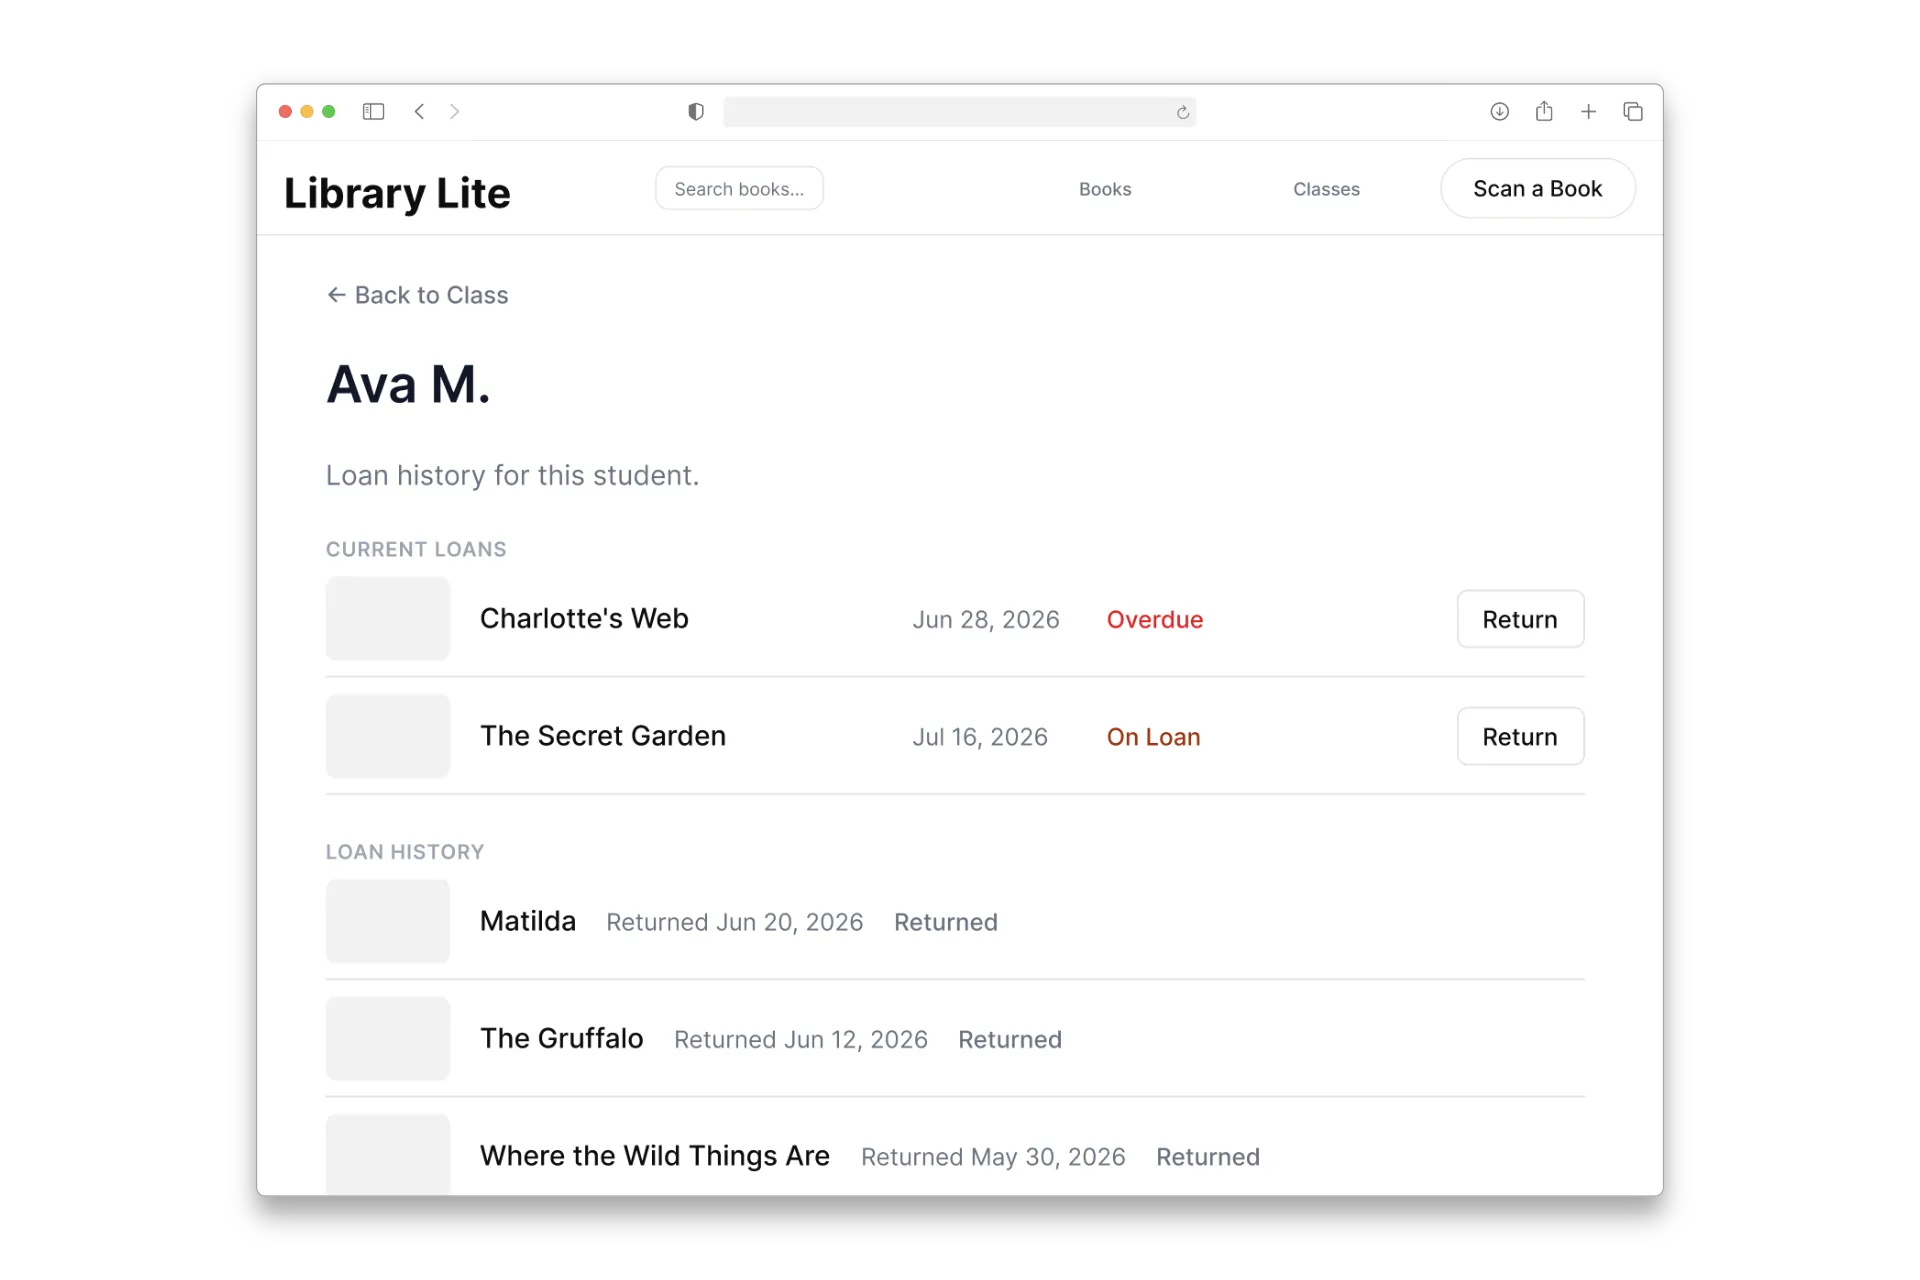
Task: Open the Books nav item
Action: (x=1105, y=189)
